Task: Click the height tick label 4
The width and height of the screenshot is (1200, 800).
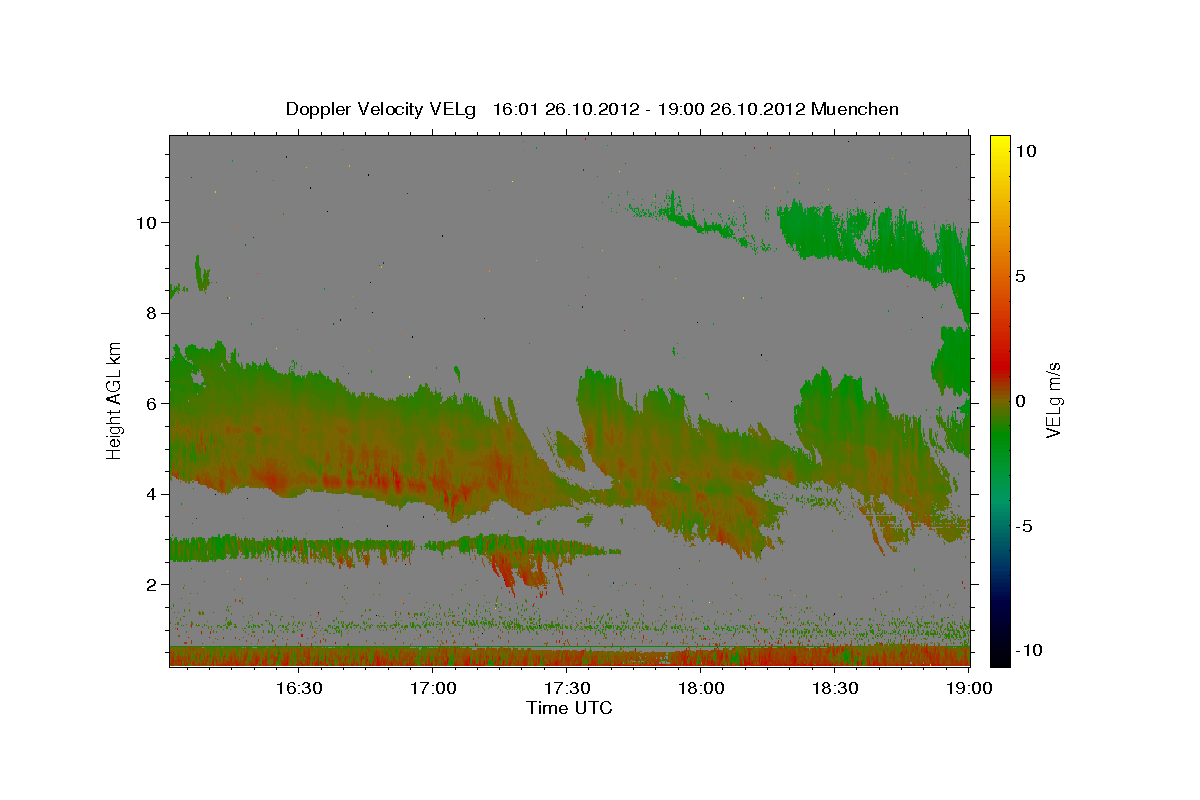Action: coord(151,494)
